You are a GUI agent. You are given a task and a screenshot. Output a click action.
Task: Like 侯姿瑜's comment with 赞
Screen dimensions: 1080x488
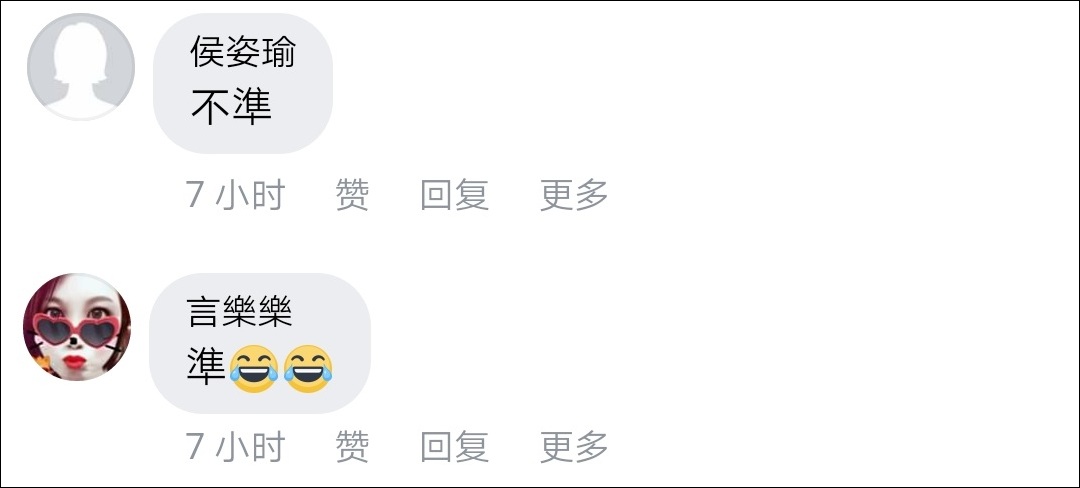(352, 195)
